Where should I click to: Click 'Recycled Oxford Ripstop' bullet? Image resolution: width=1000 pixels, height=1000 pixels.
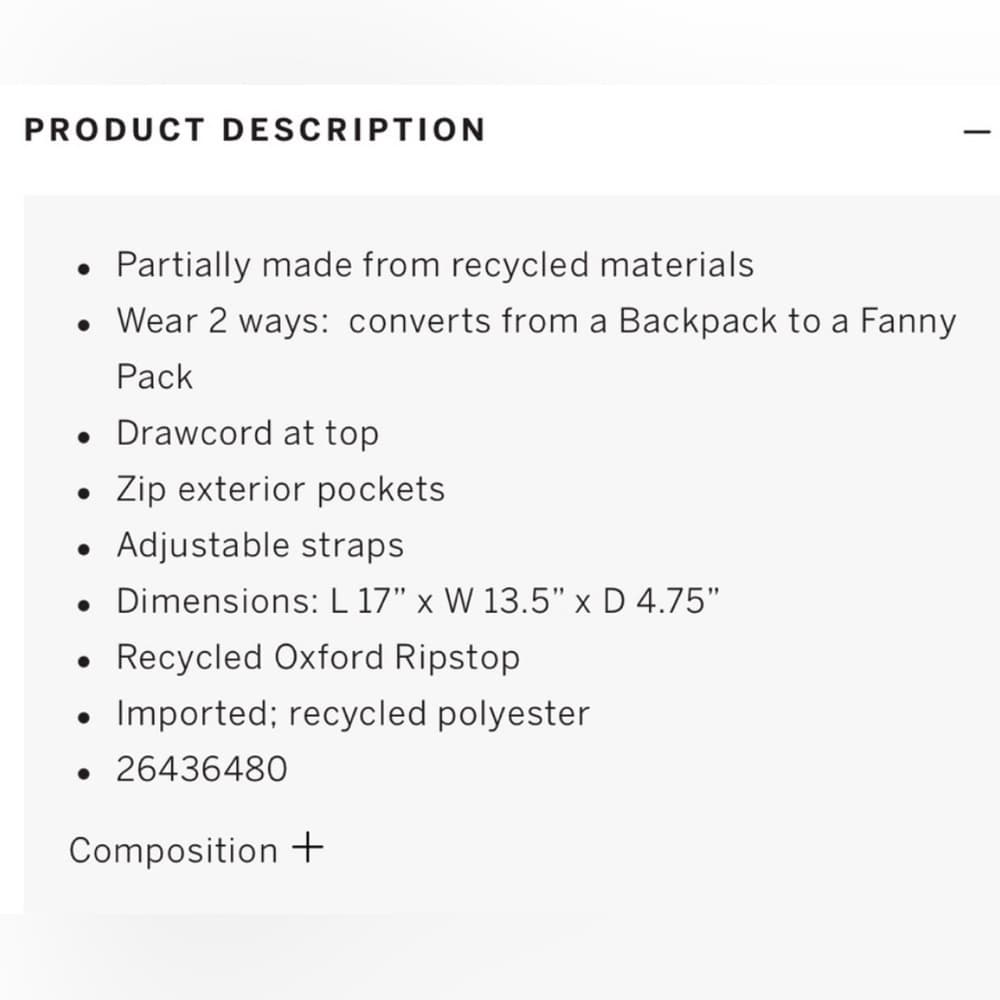click(x=318, y=657)
